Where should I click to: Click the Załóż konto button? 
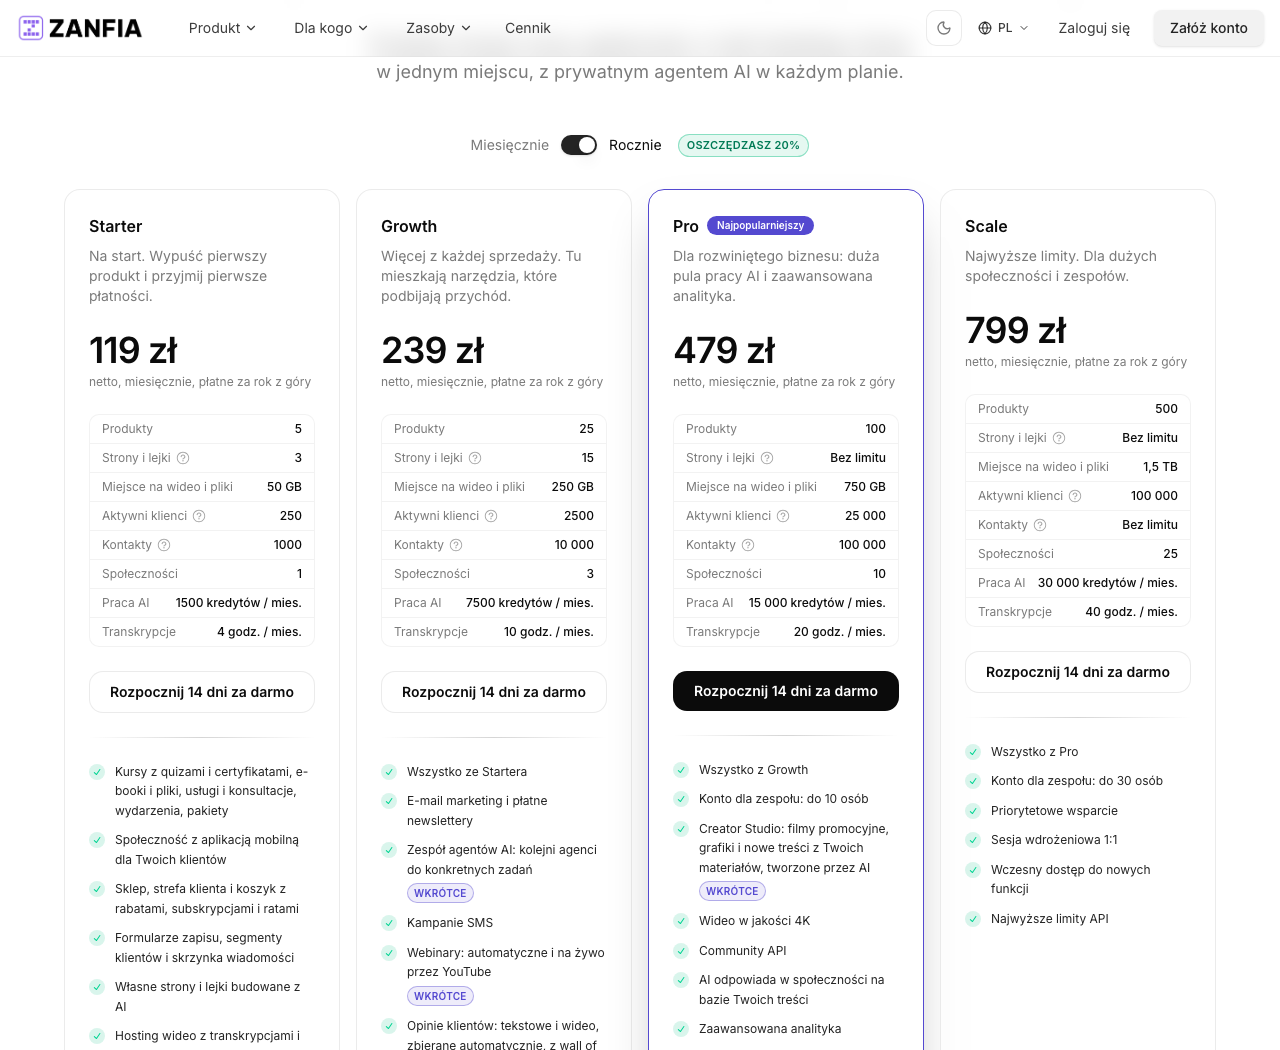click(1209, 28)
